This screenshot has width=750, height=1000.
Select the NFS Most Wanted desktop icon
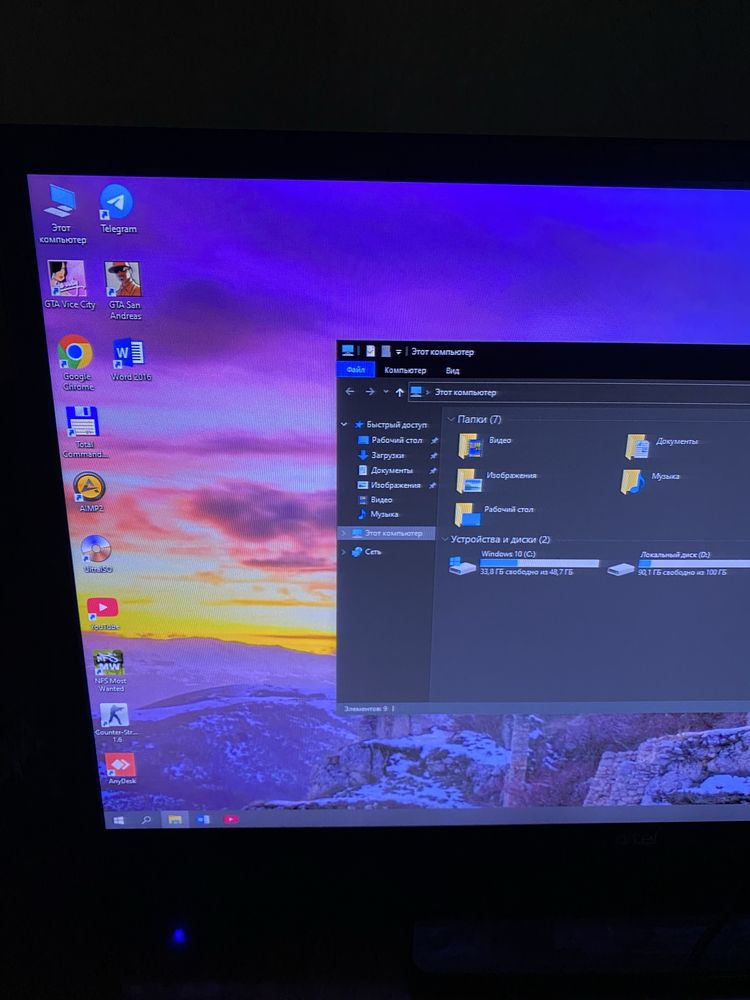(x=110, y=671)
